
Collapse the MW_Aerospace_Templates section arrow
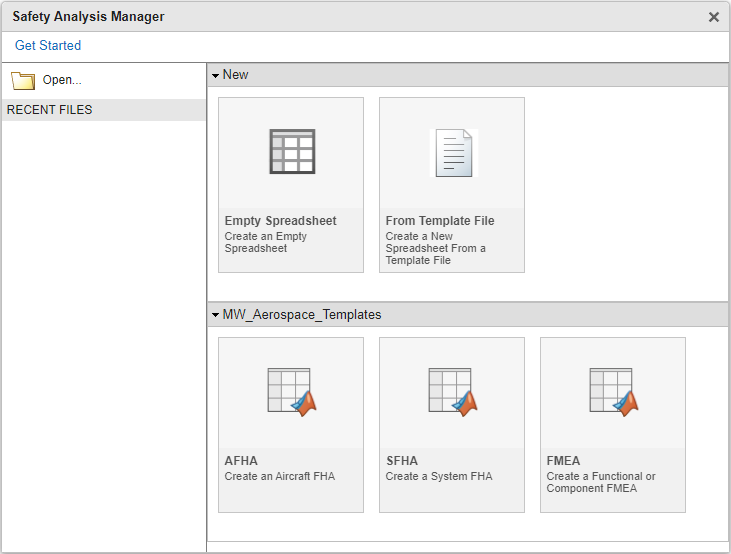pyautogui.click(x=215, y=315)
